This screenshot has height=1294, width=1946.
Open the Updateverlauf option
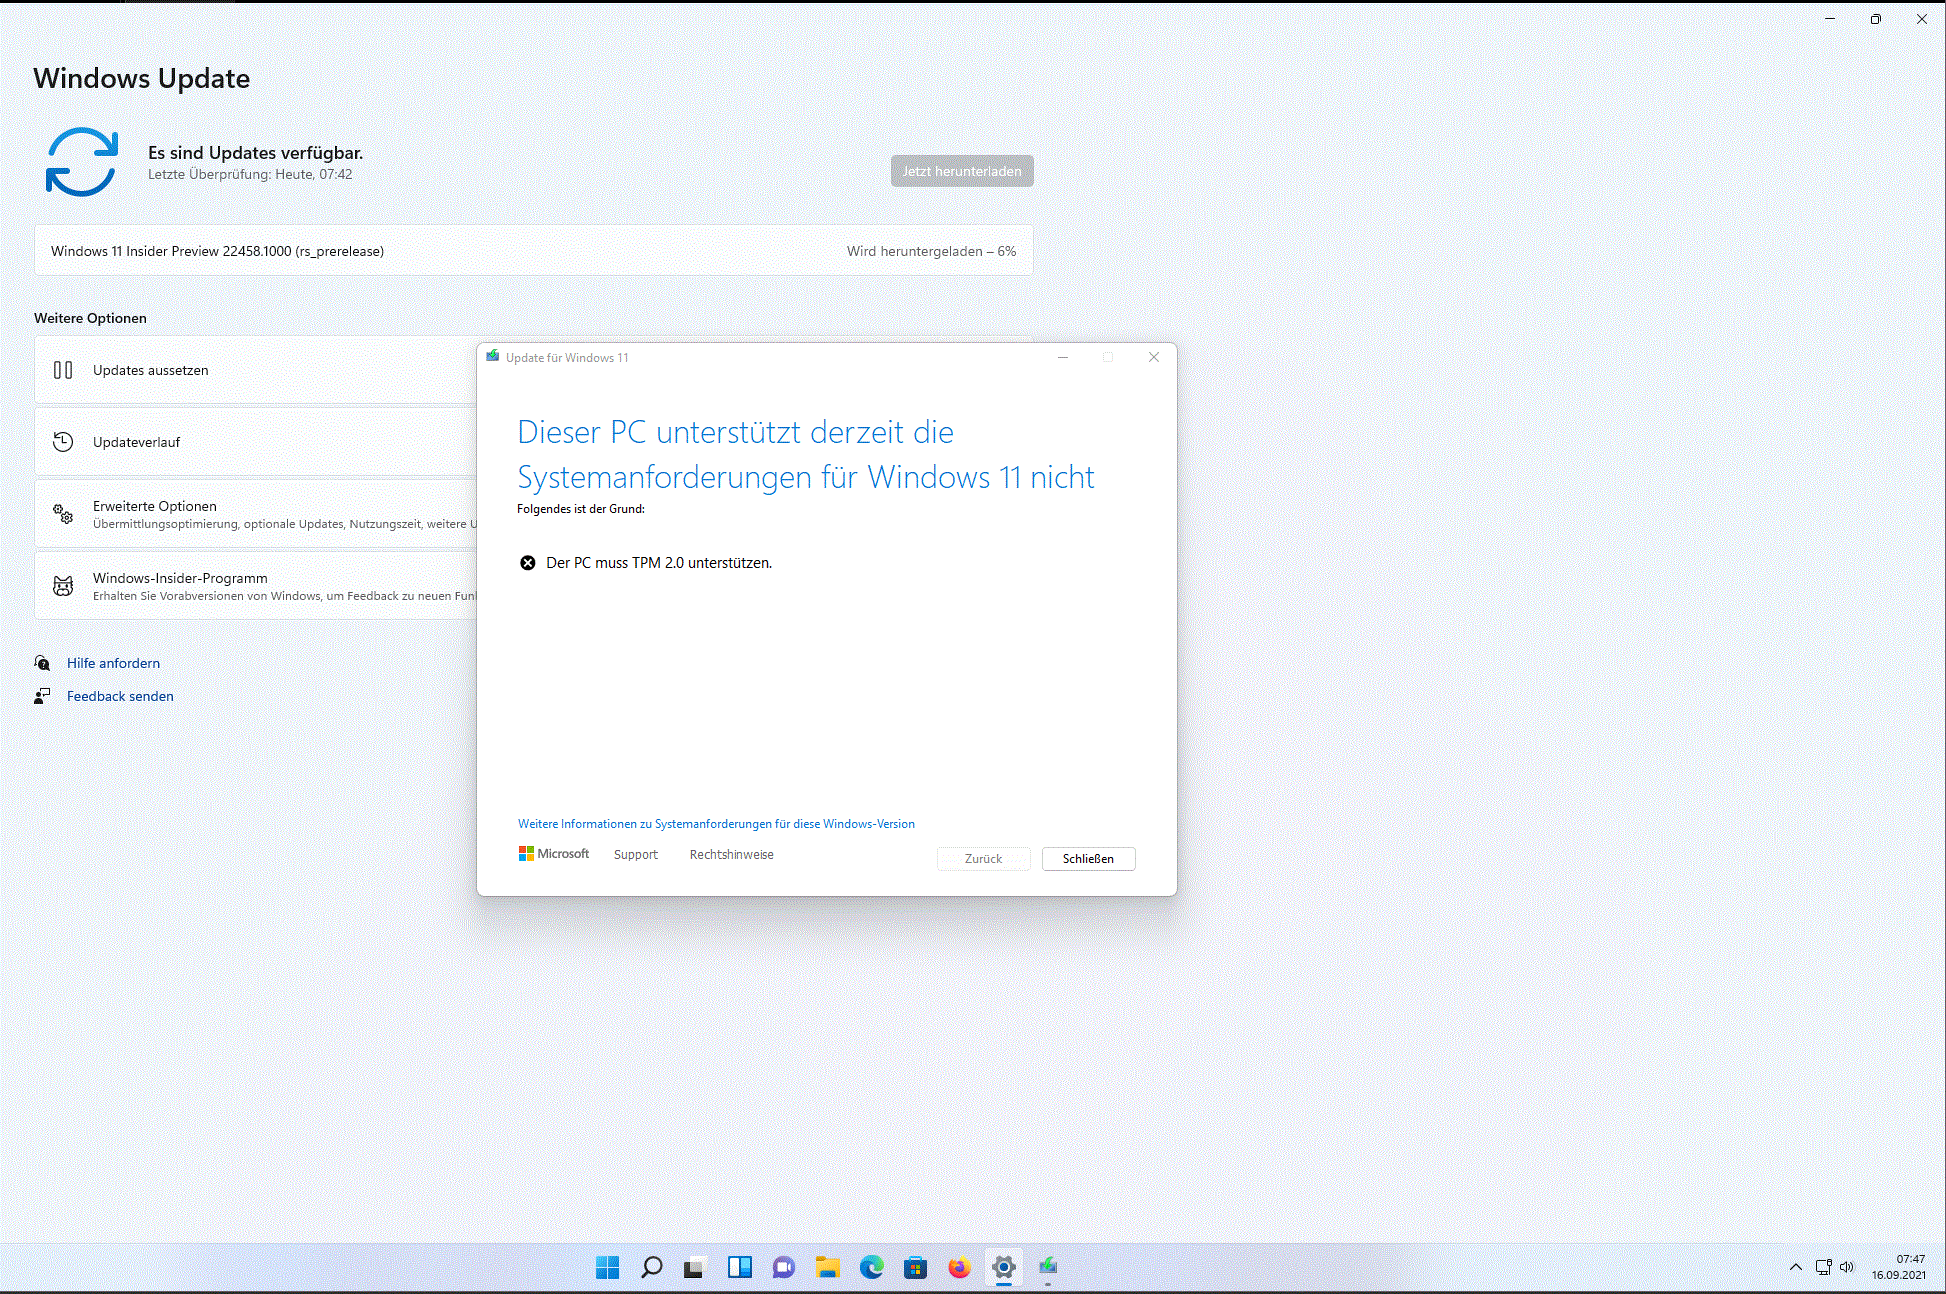coord(256,442)
